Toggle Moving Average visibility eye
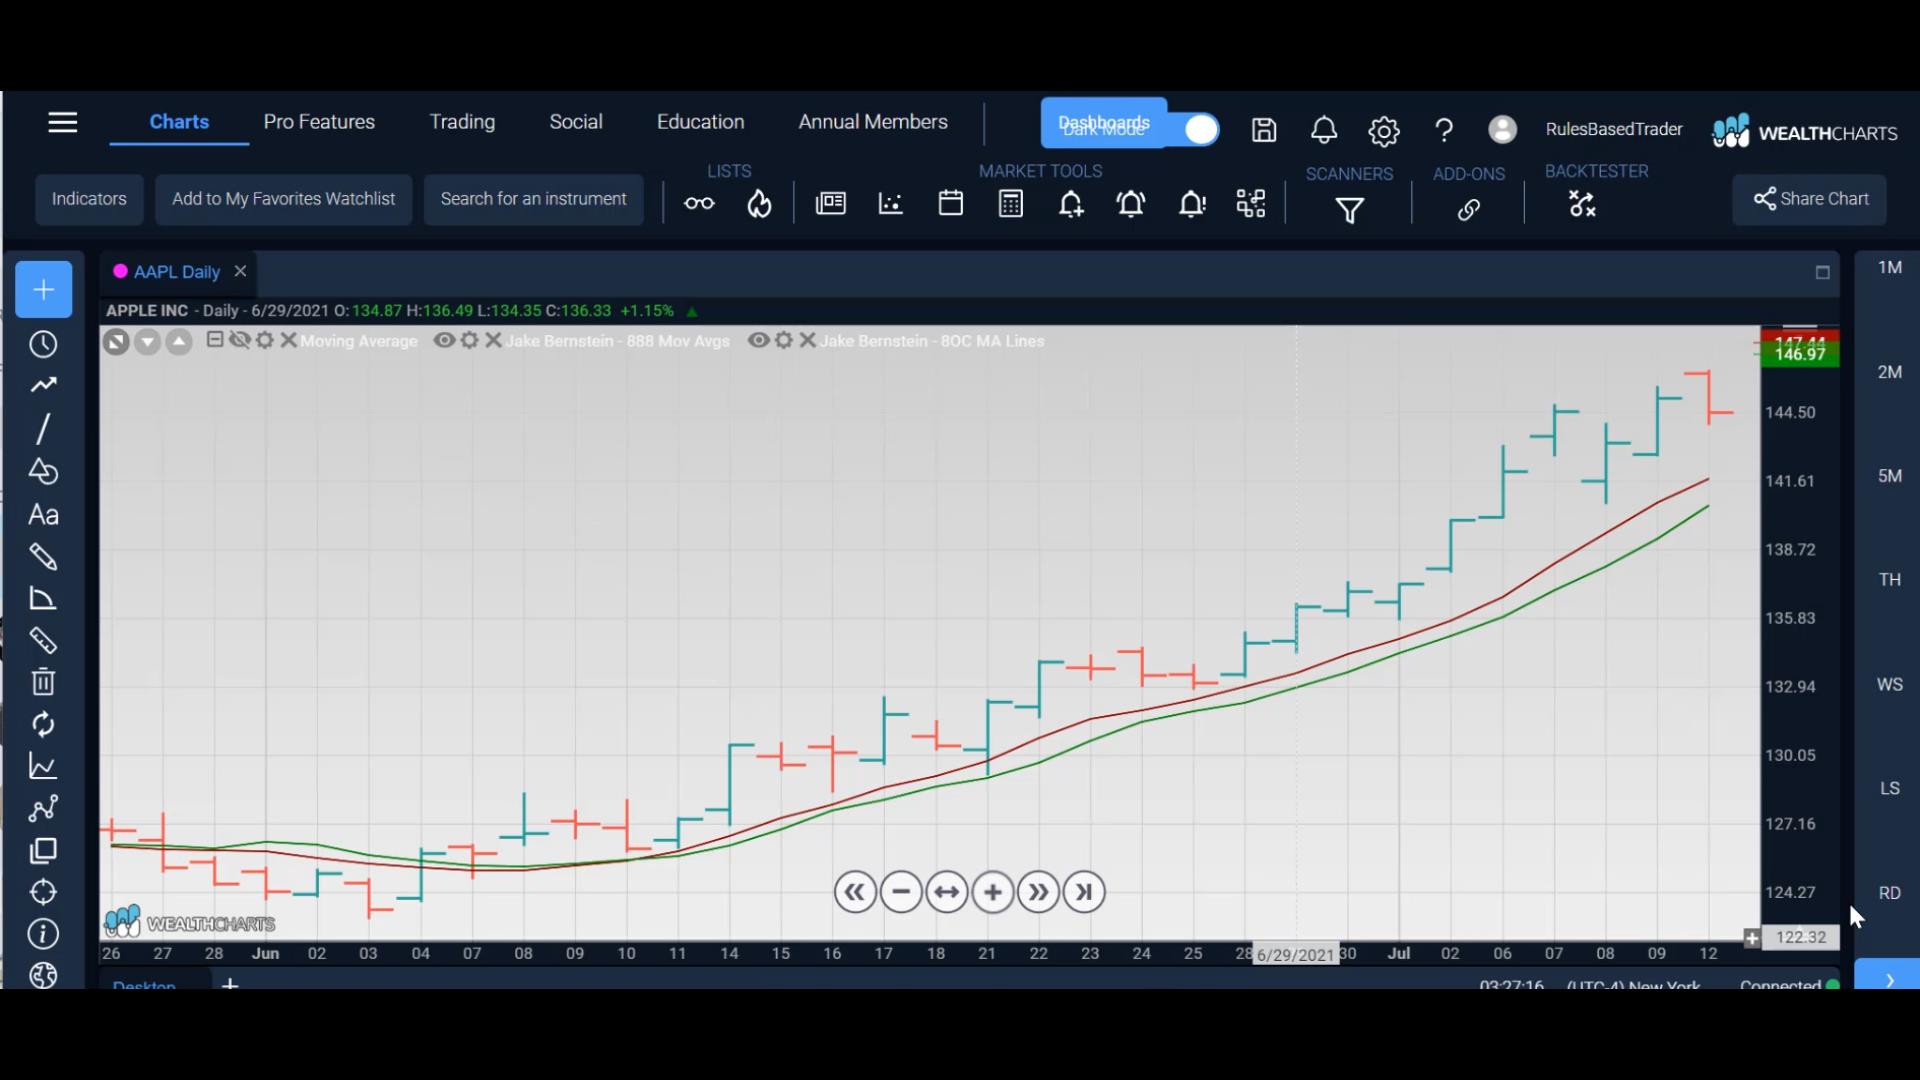1920x1080 pixels. coord(239,340)
